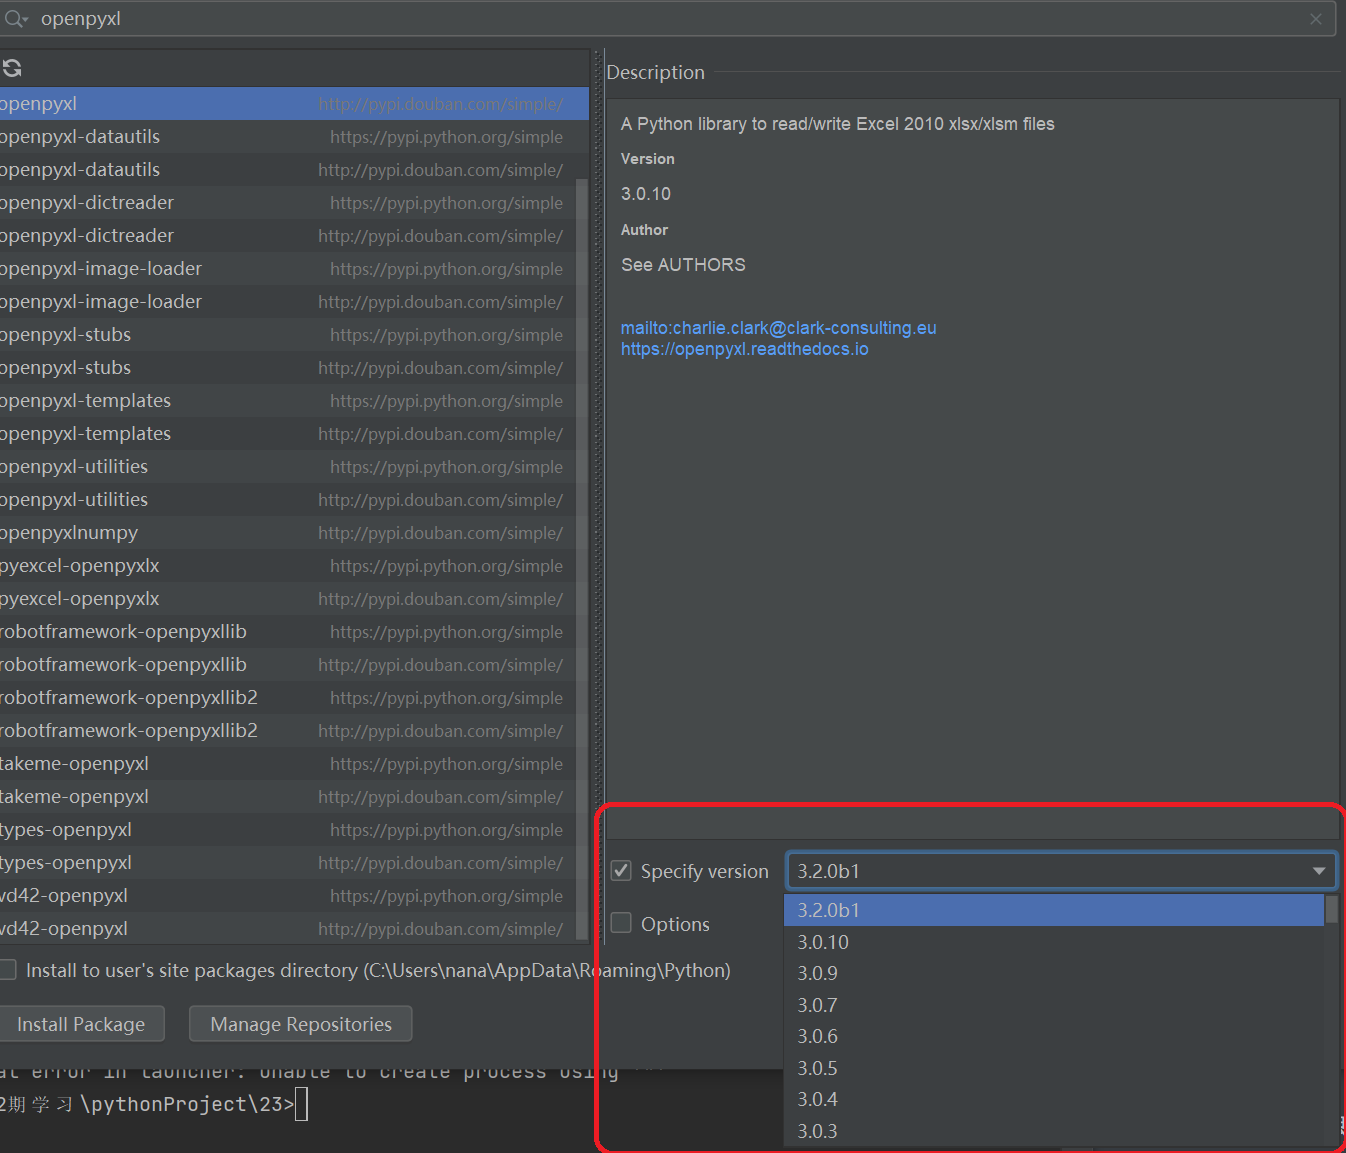This screenshot has height=1153, width=1346.
Task: Select openpyxl-image-loader from pypi.douban.com
Action: (288, 302)
